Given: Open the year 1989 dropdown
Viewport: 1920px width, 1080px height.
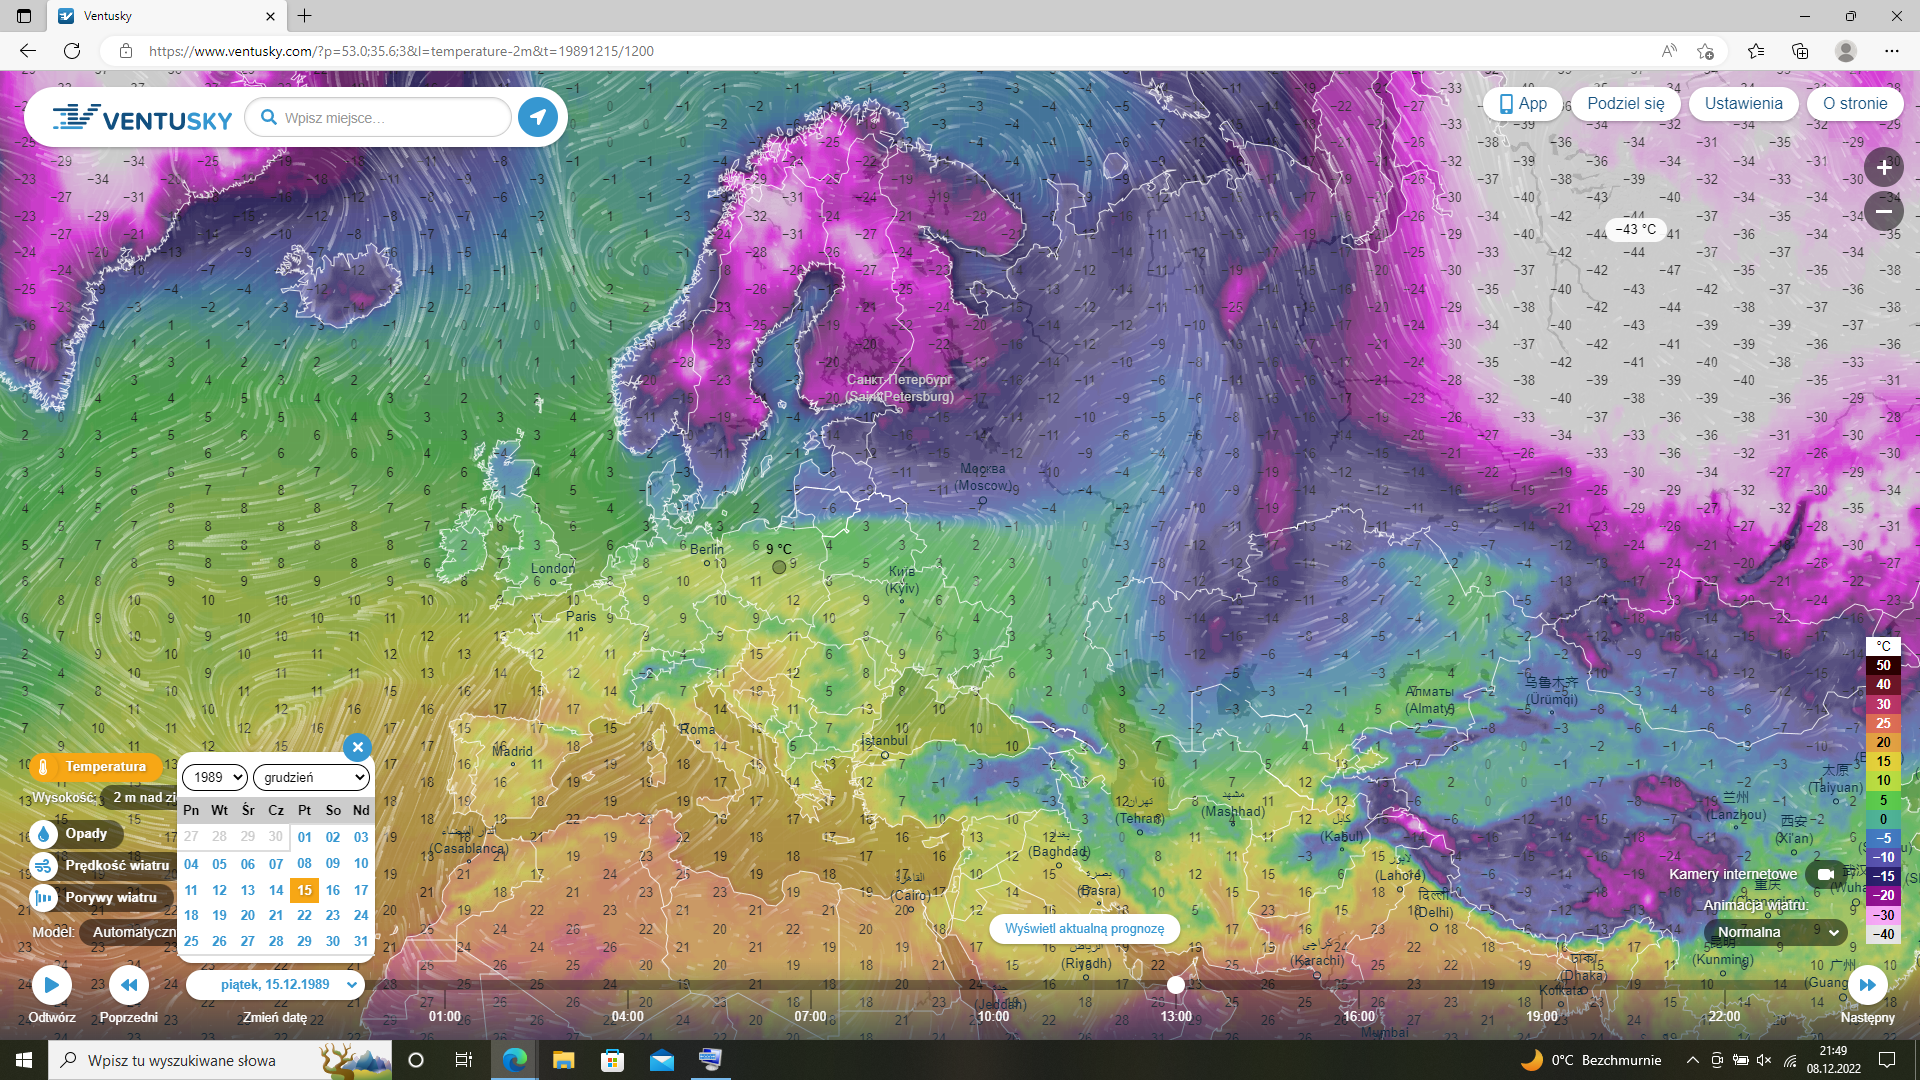Looking at the screenshot, I should coord(215,777).
